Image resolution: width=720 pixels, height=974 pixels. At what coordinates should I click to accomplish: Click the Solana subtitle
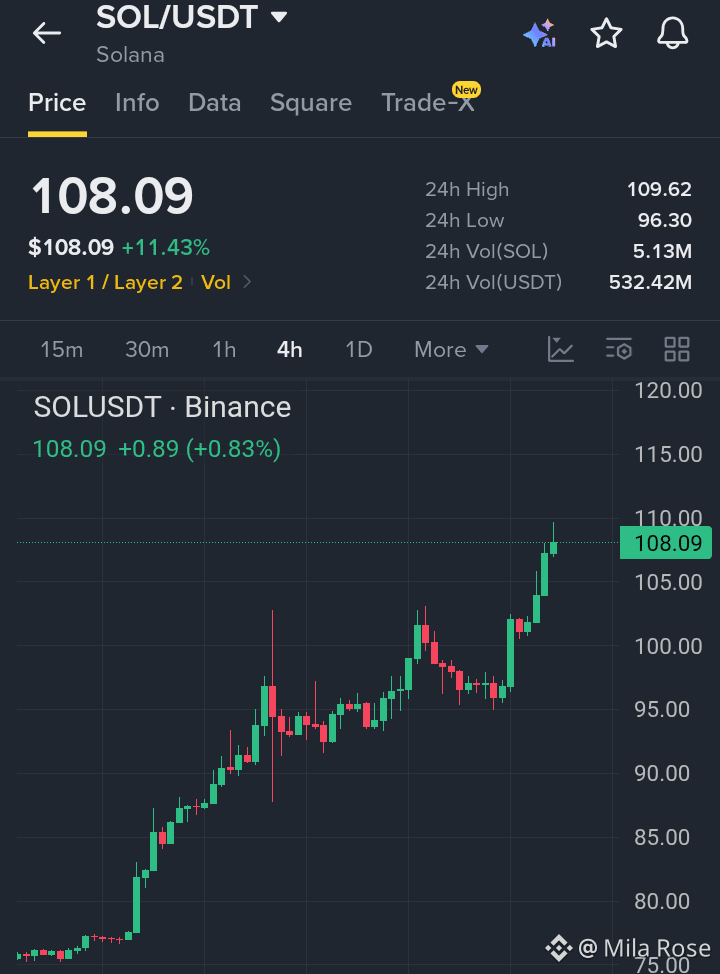[130, 55]
